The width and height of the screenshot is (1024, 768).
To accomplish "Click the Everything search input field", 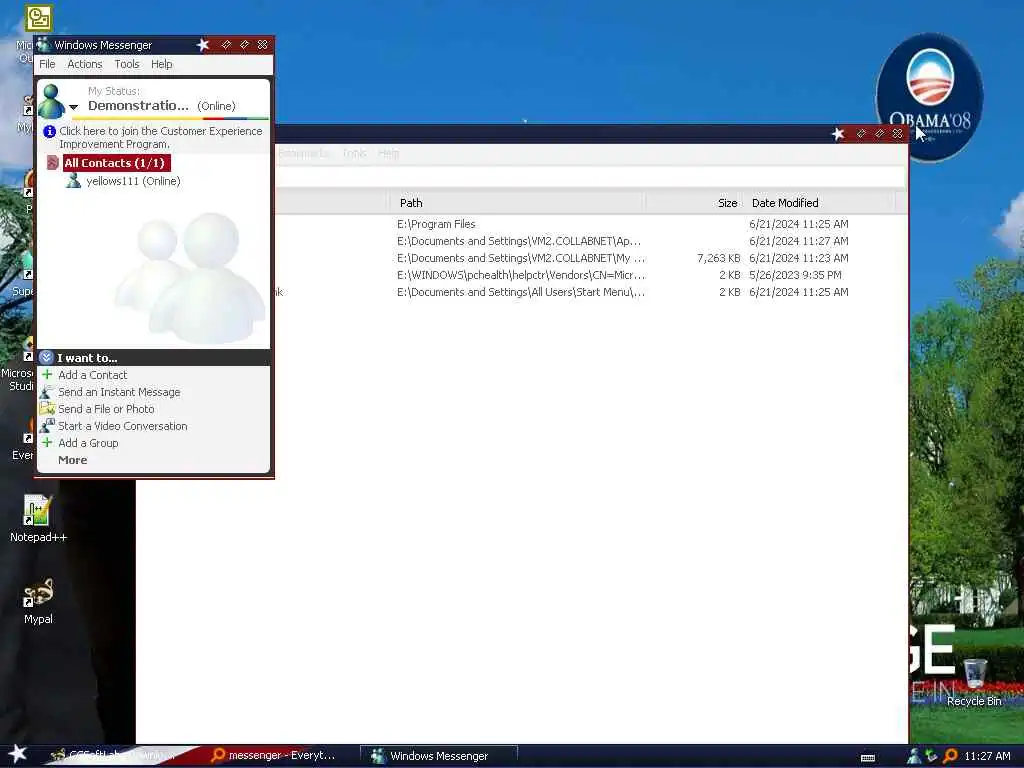I will coord(590,176).
